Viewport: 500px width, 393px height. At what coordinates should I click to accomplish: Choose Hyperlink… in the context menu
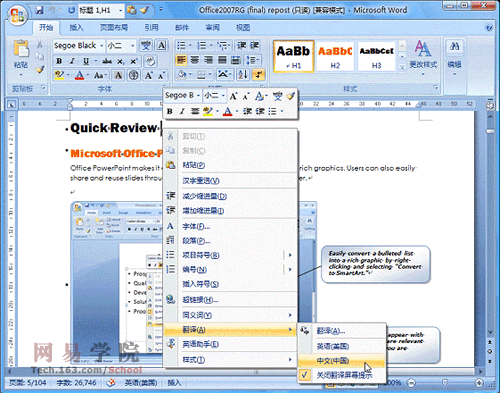(x=231, y=300)
